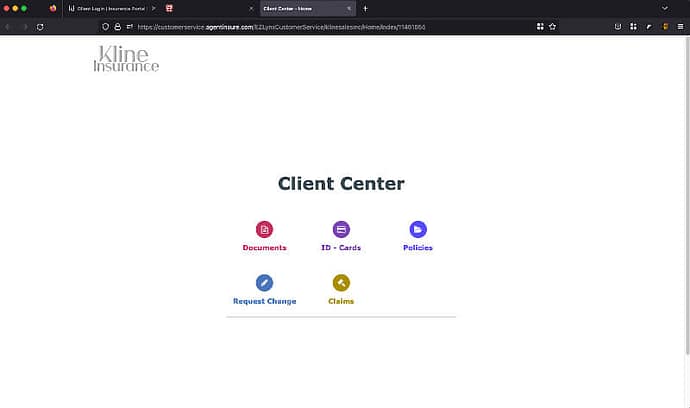Open the Pocket save icon in toolbar
The height and width of the screenshot is (408, 690).
pyautogui.click(x=618, y=27)
